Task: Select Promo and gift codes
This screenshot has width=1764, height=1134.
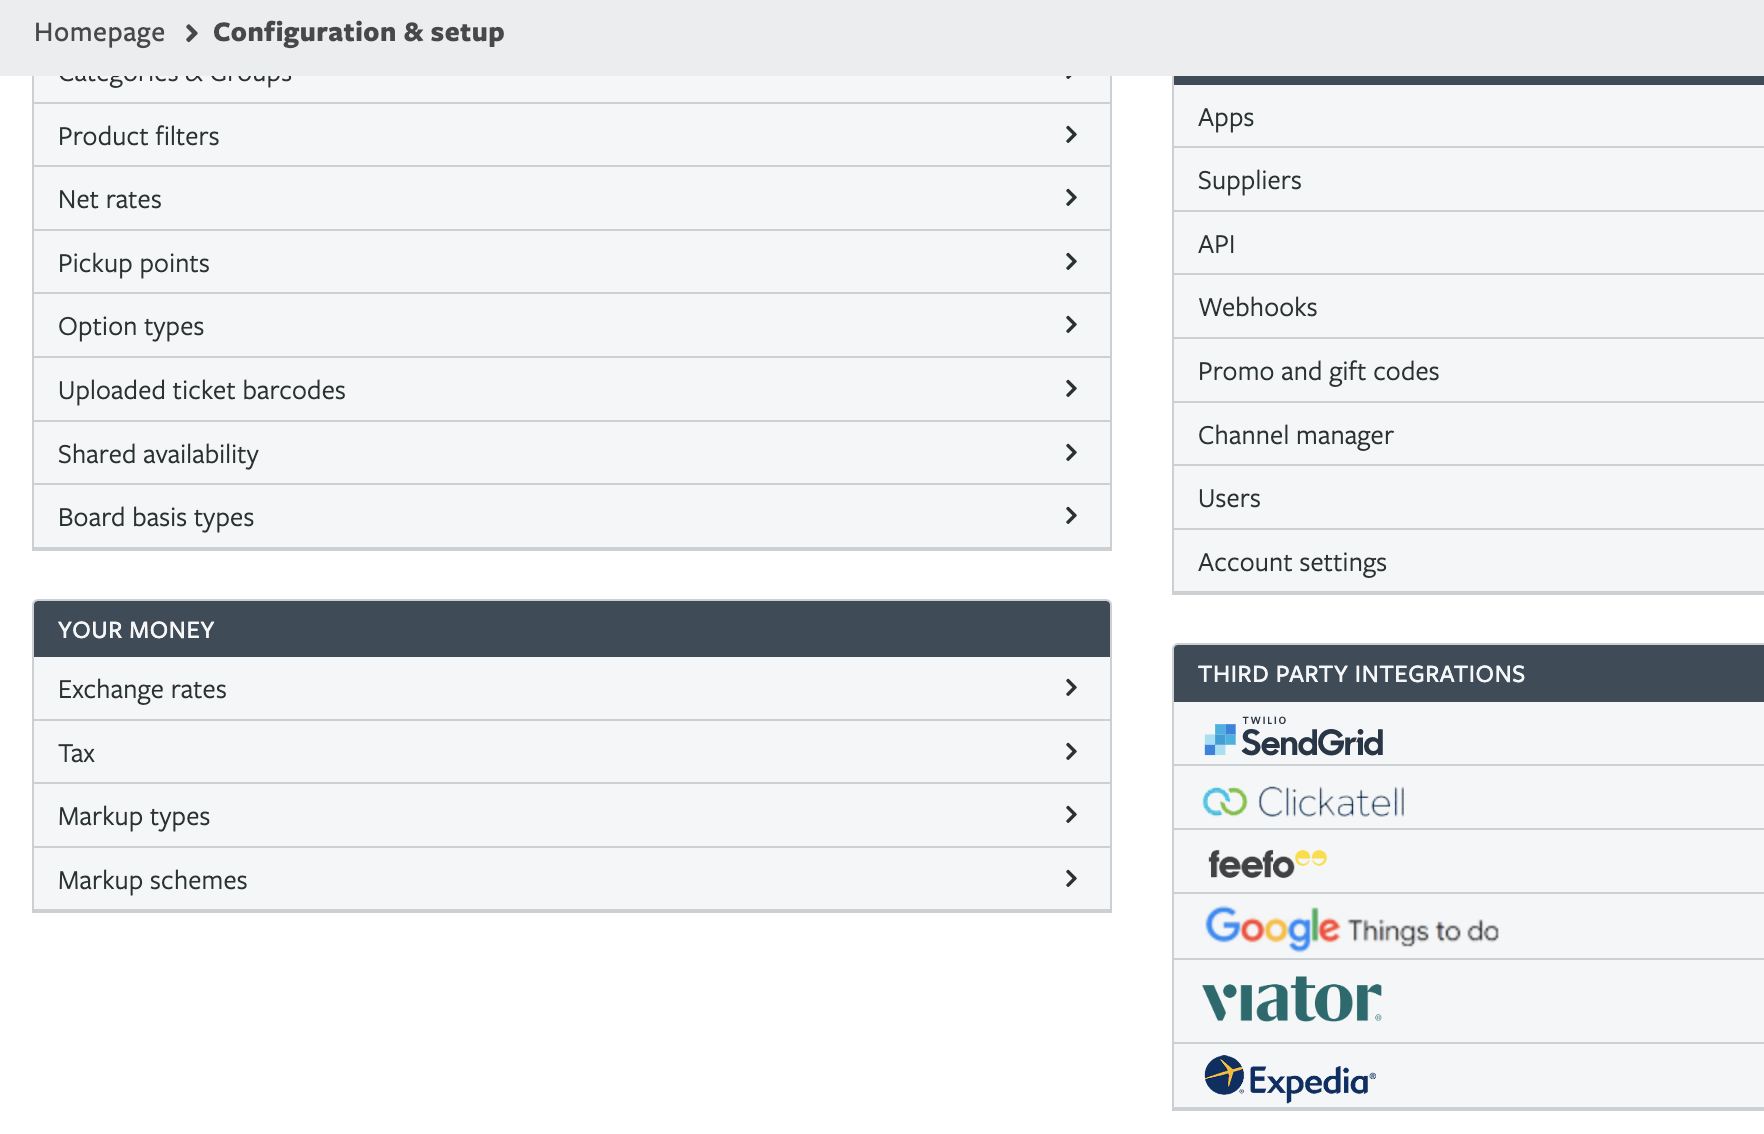Action: pyautogui.click(x=1318, y=371)
